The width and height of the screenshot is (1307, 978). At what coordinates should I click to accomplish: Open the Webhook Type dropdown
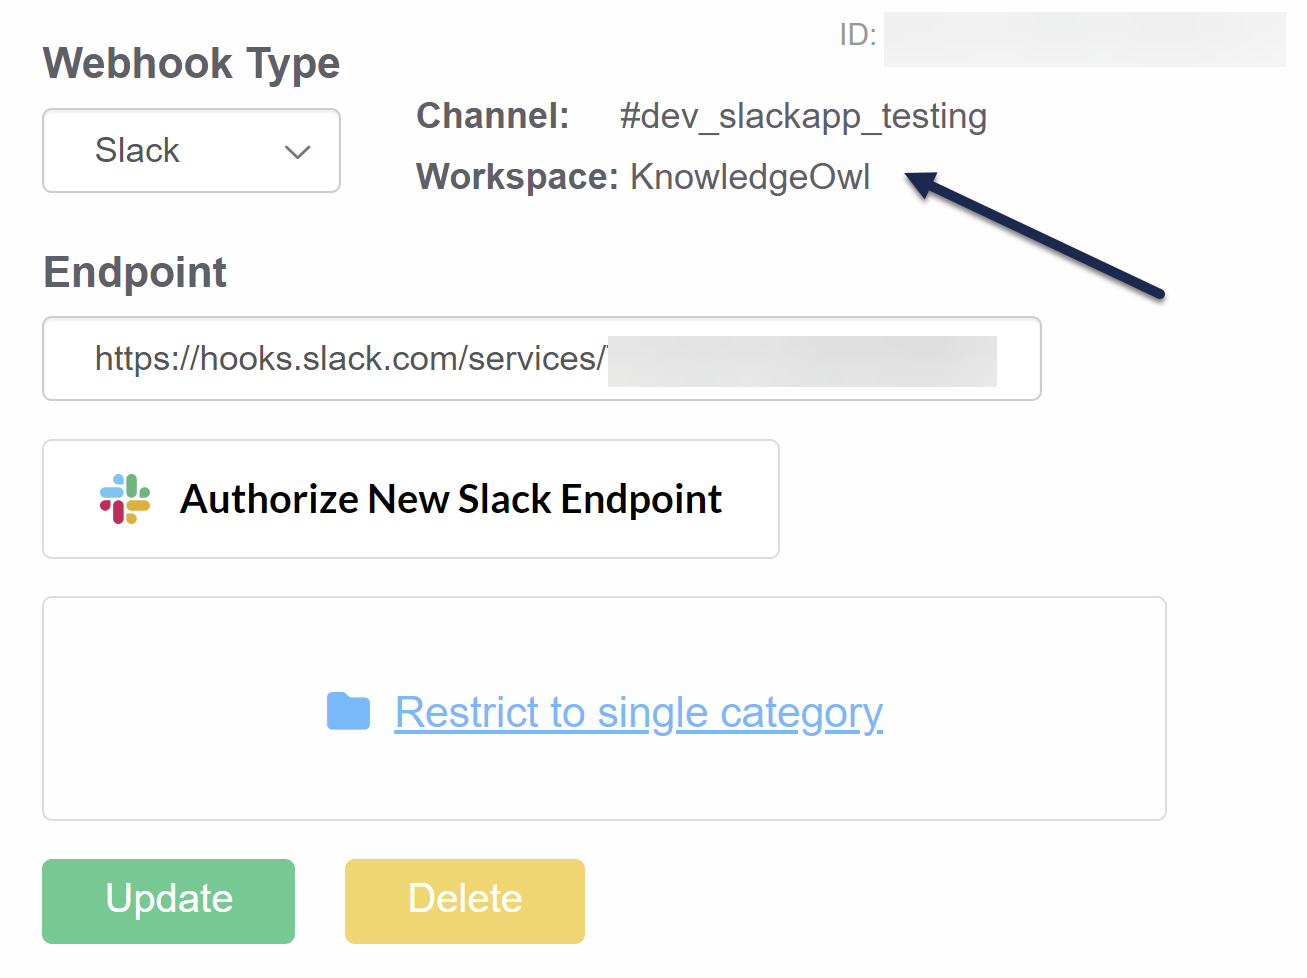191,151
